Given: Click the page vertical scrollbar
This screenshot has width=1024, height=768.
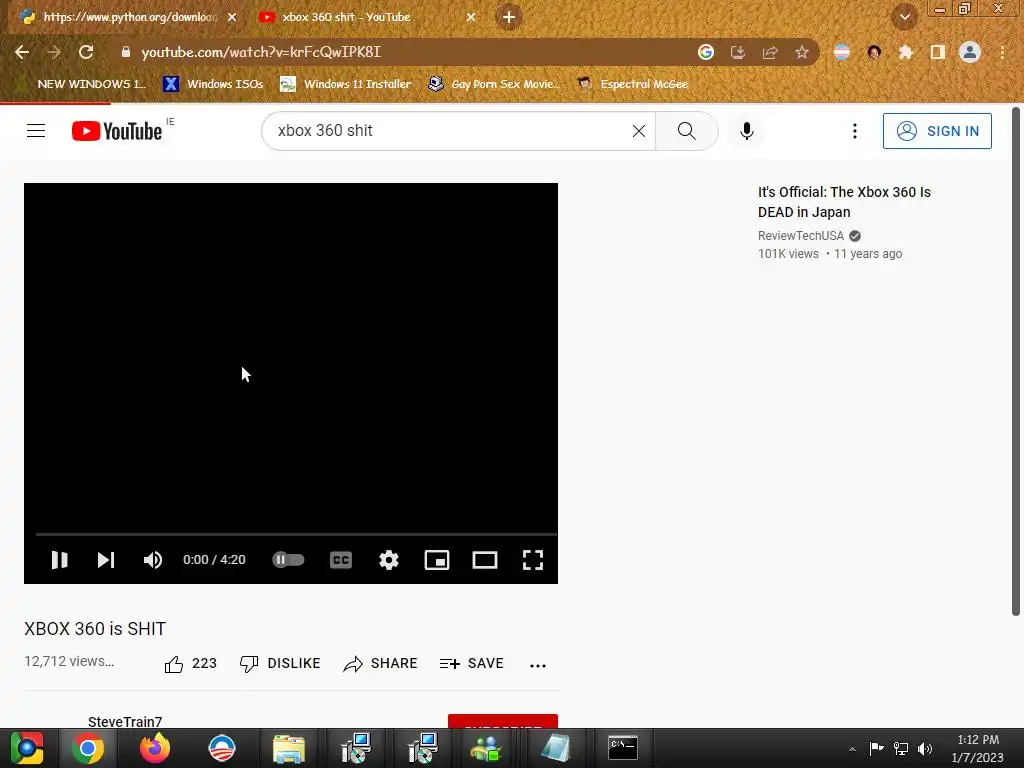Looking at the screenshot, I should [x=1016, y=361].
